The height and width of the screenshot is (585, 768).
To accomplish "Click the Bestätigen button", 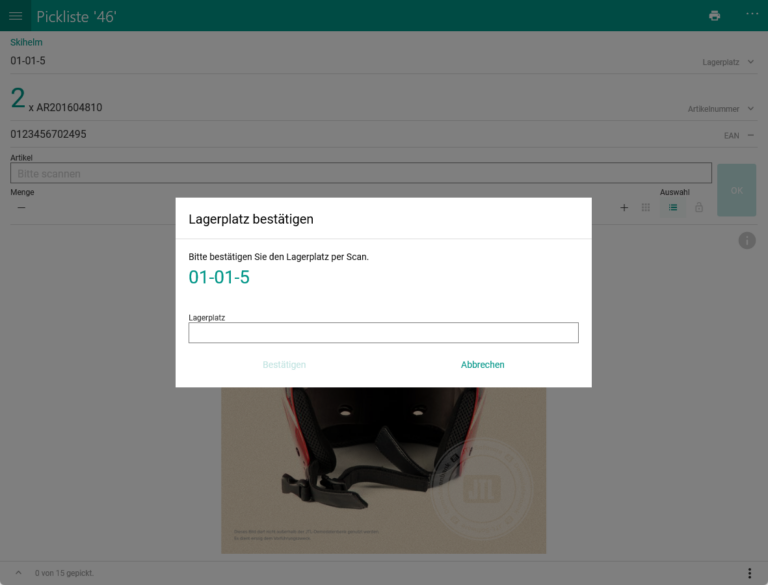I will pyautogui.click(x=284, y=365).
